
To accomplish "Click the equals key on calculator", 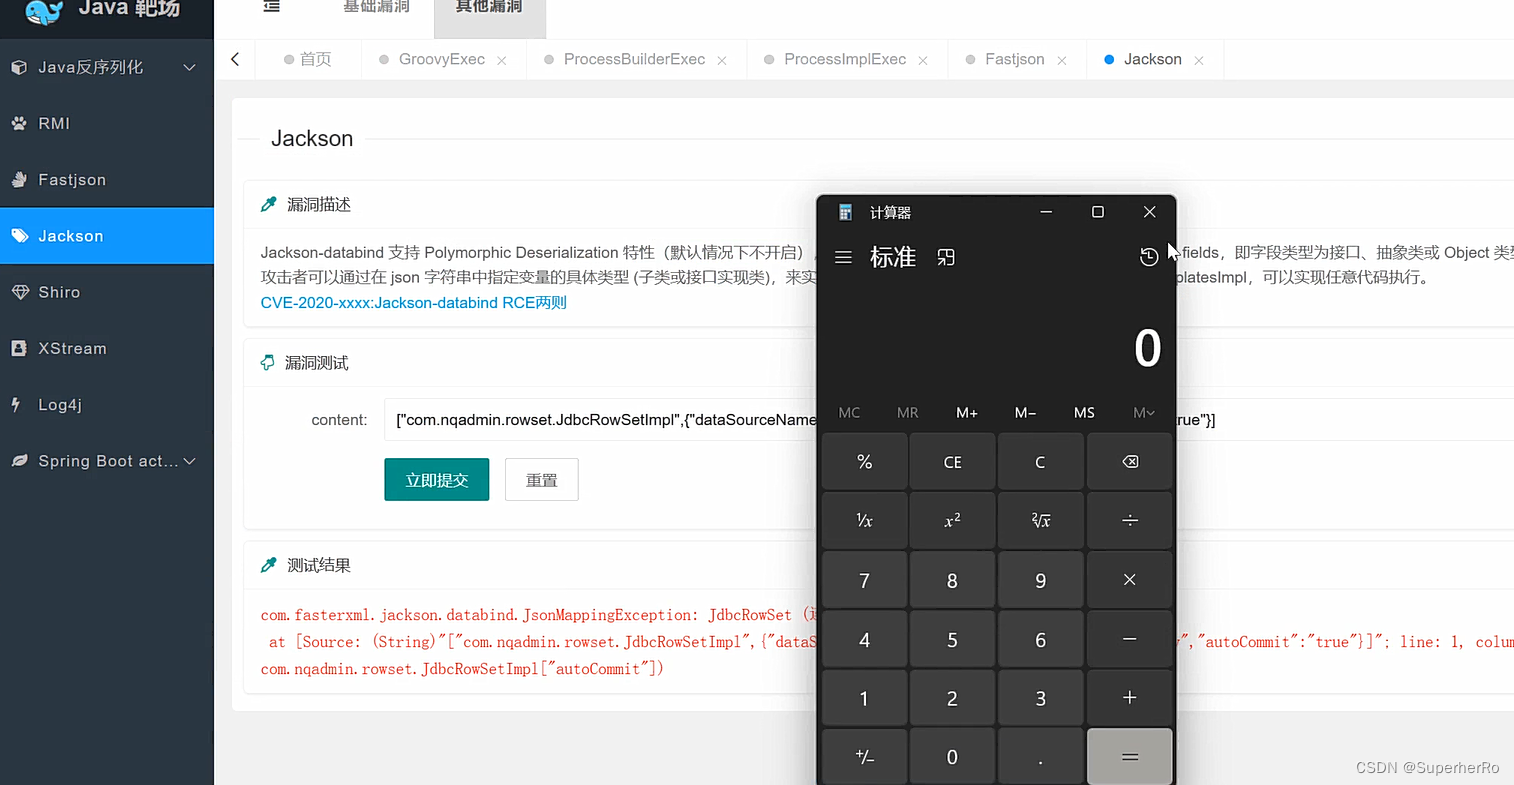I will click(1129, 757).
